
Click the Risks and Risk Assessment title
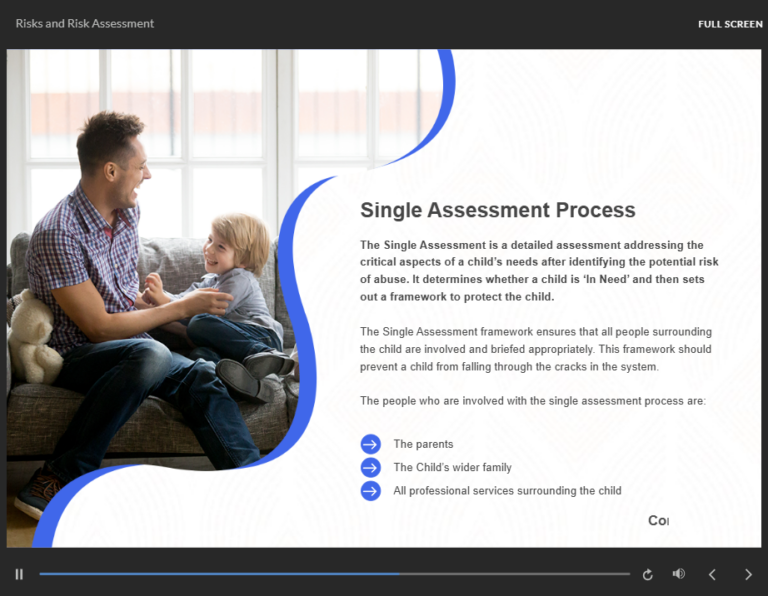point(85,24)
